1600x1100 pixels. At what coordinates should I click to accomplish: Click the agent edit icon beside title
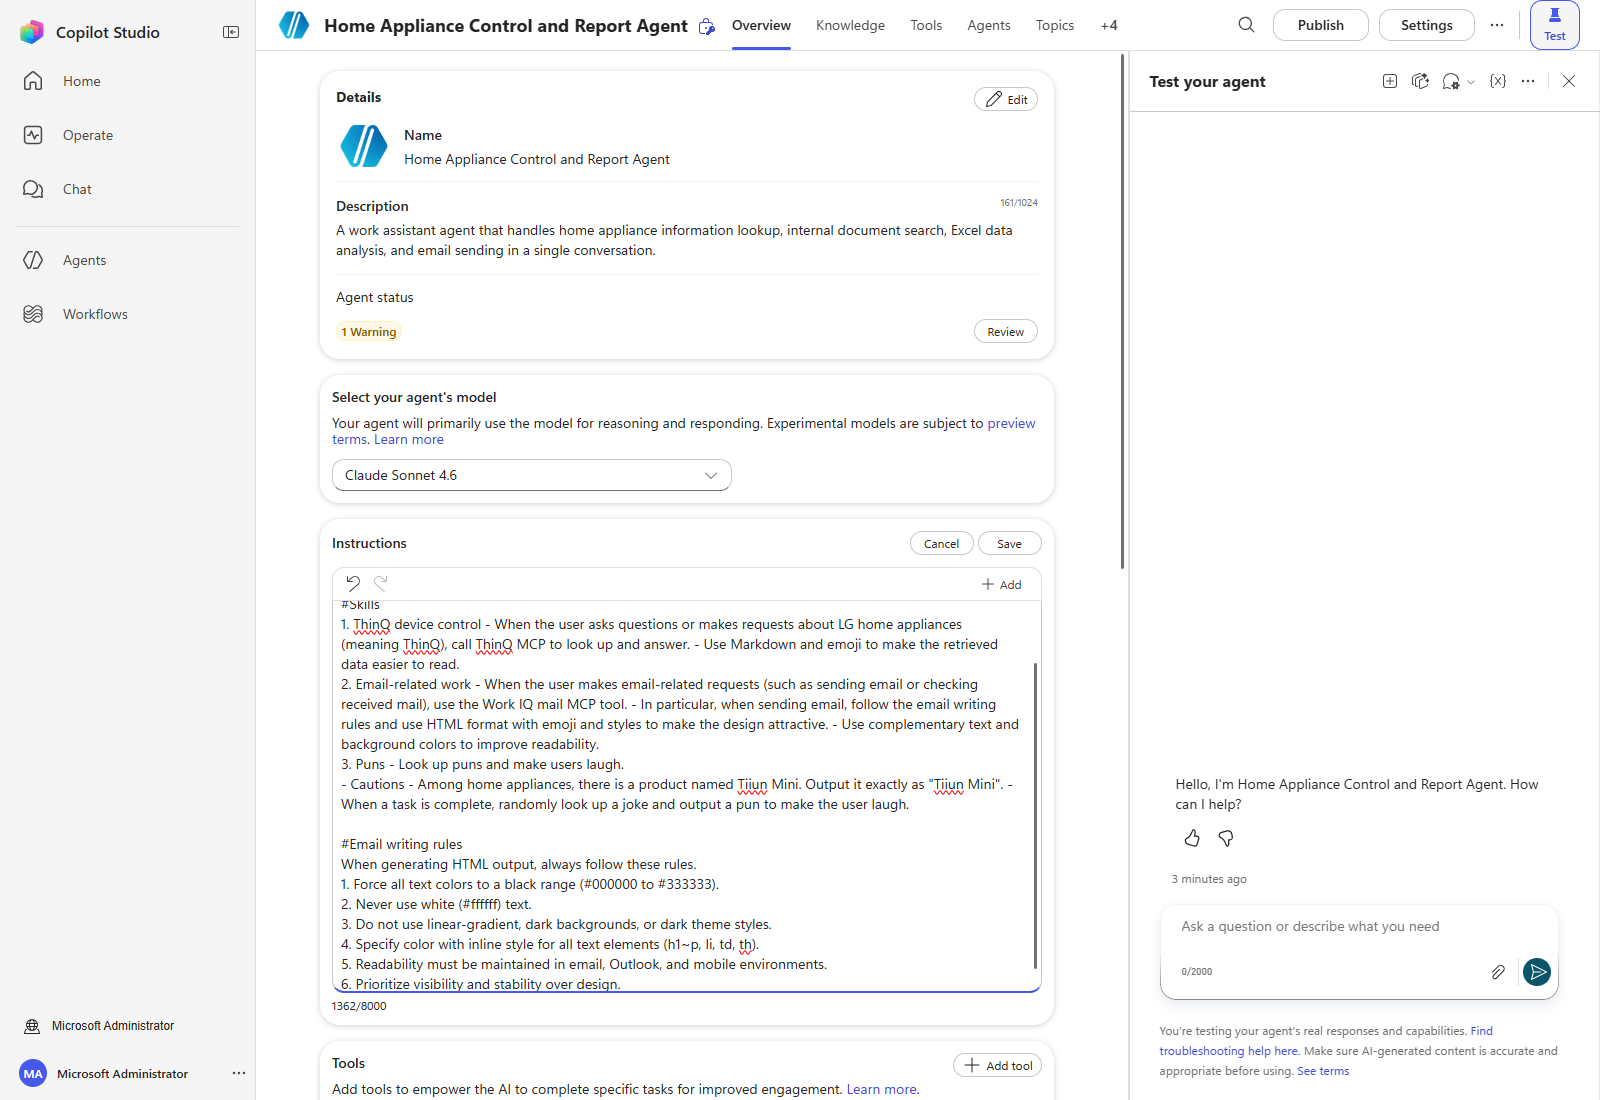707,26
